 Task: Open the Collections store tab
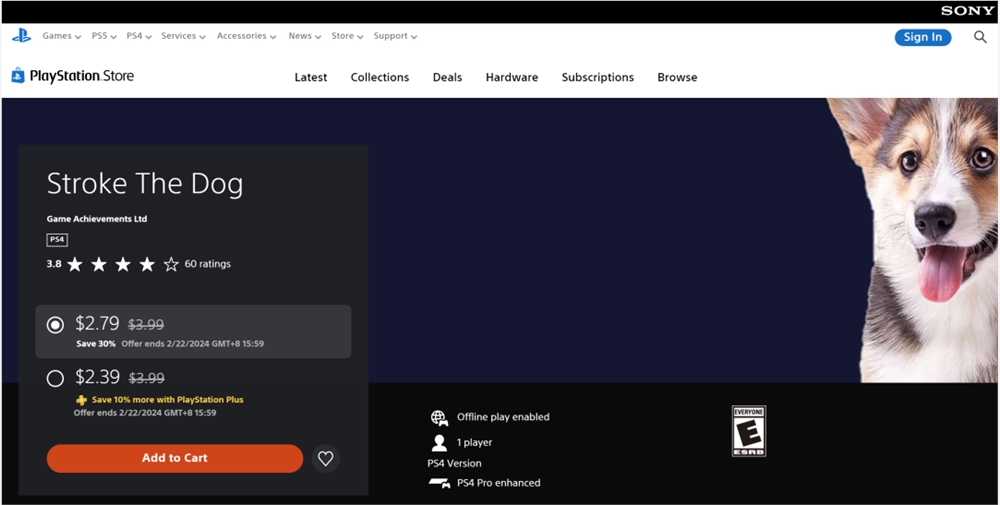pos(379,77)
